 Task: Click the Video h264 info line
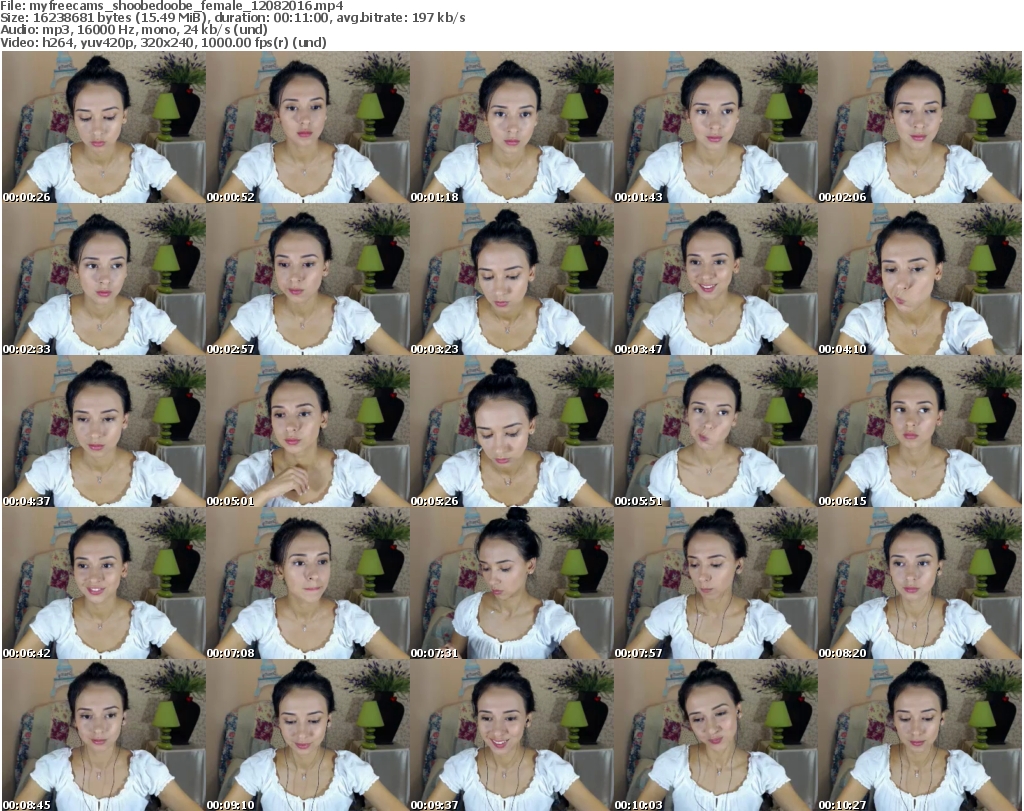coord(163,42)
